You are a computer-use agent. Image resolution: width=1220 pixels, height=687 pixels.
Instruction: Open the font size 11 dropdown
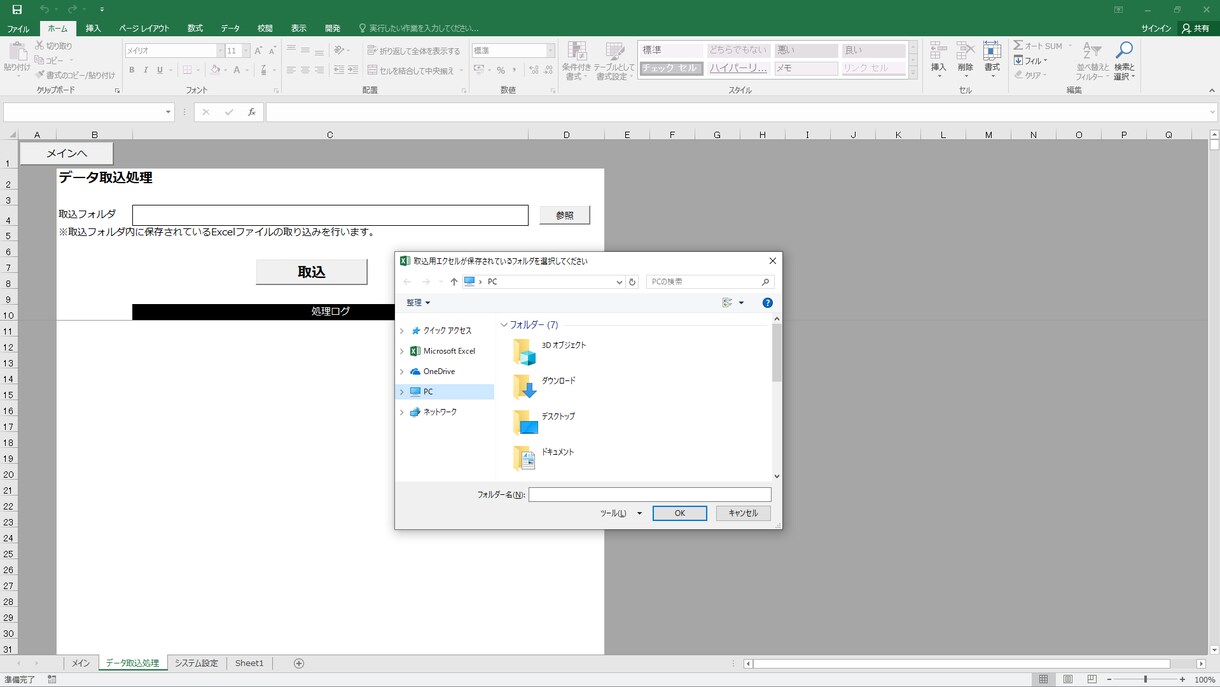coord(246,50)
